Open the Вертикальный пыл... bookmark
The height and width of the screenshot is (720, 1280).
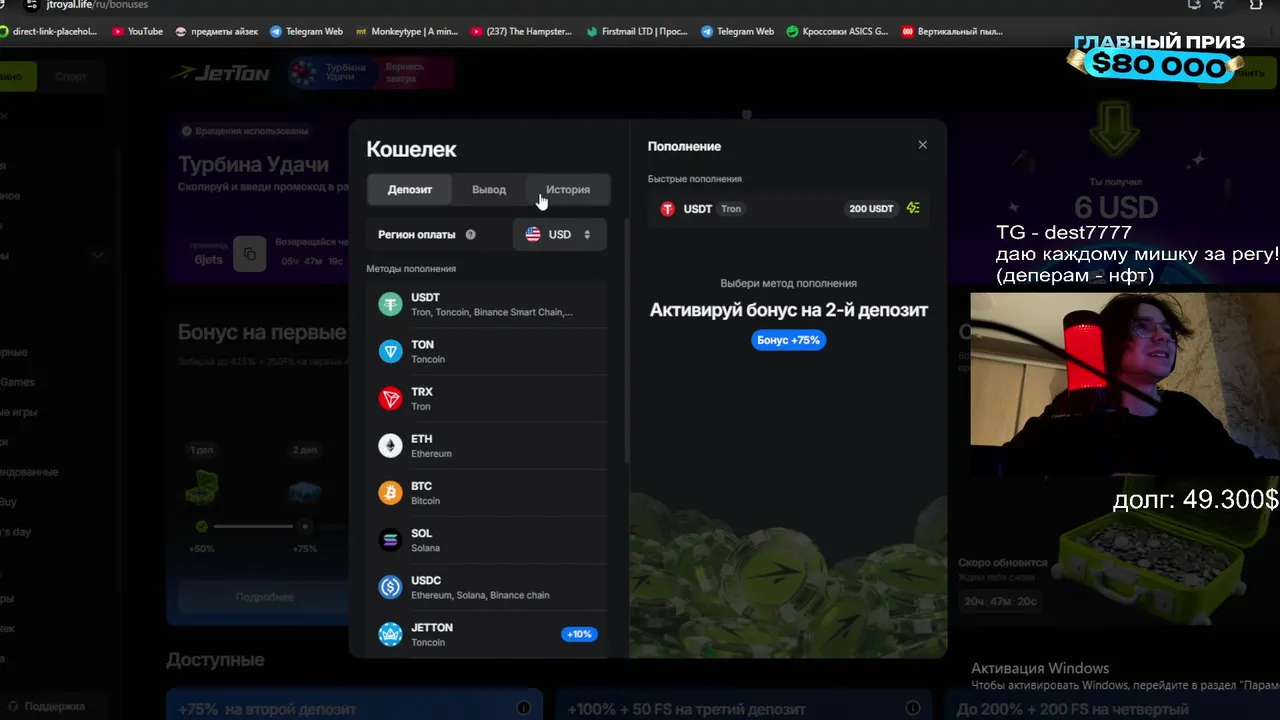point(952,31)
